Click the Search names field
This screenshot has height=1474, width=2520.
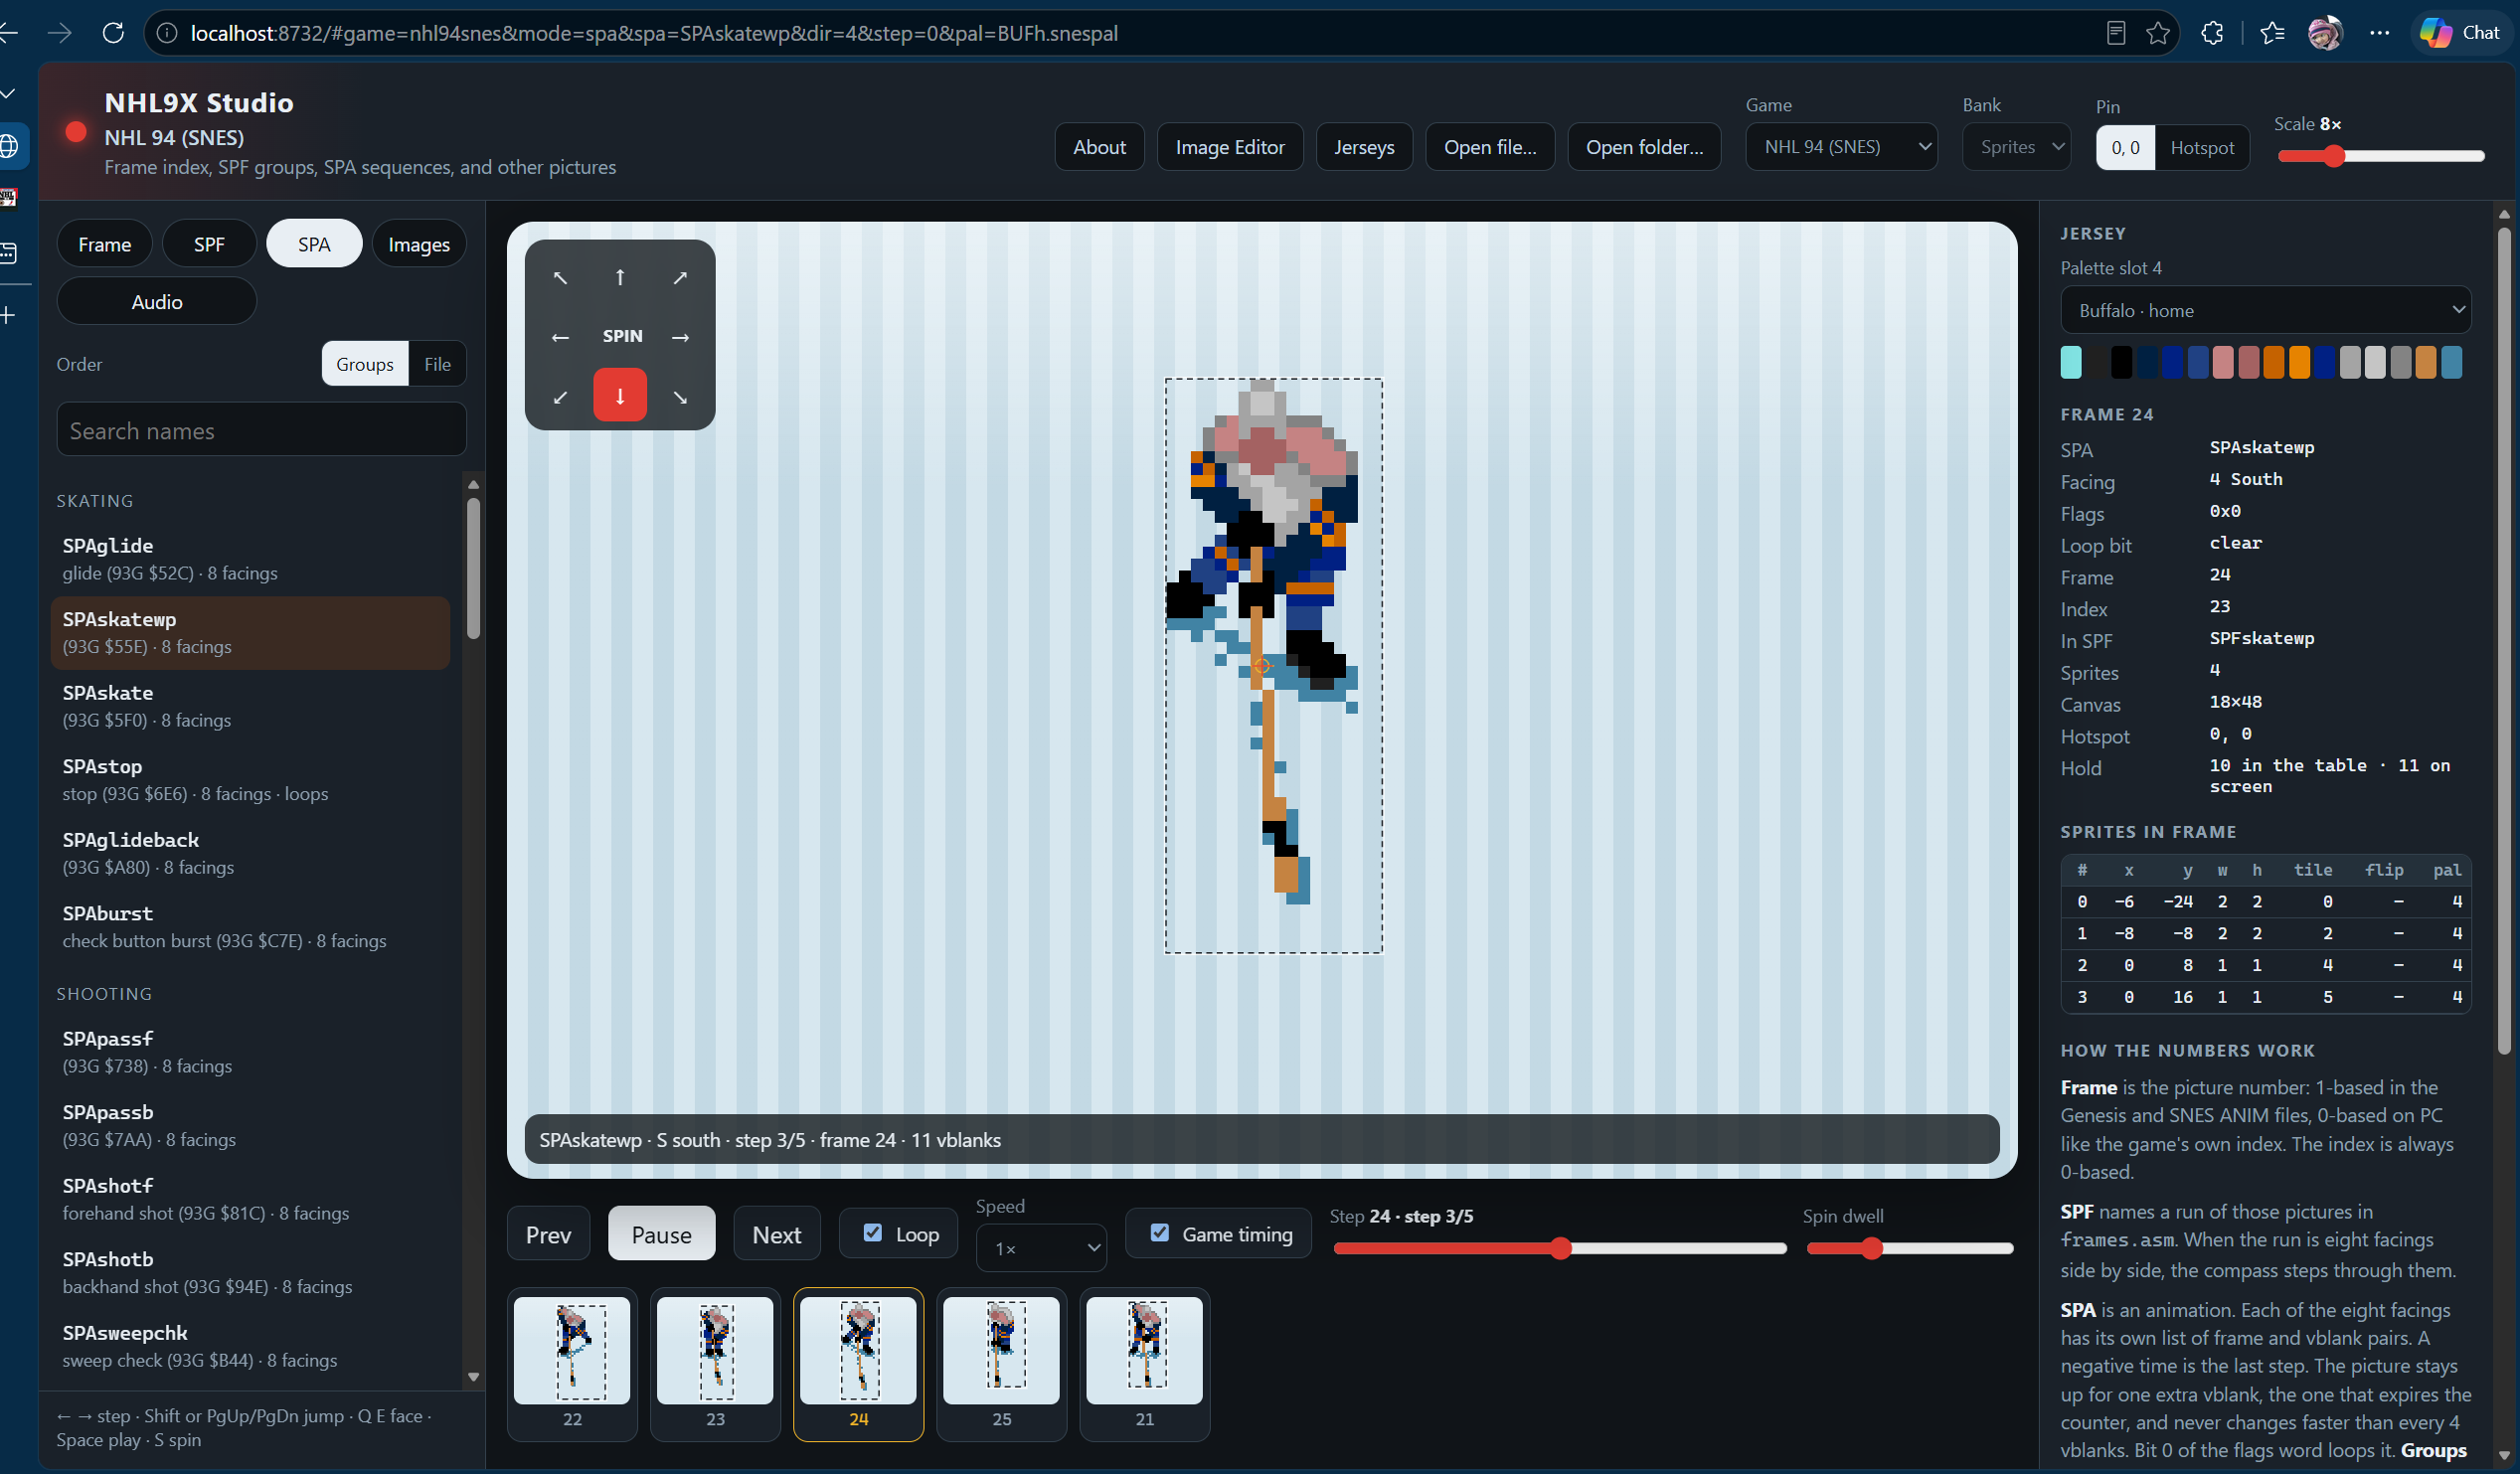[261, 430]
